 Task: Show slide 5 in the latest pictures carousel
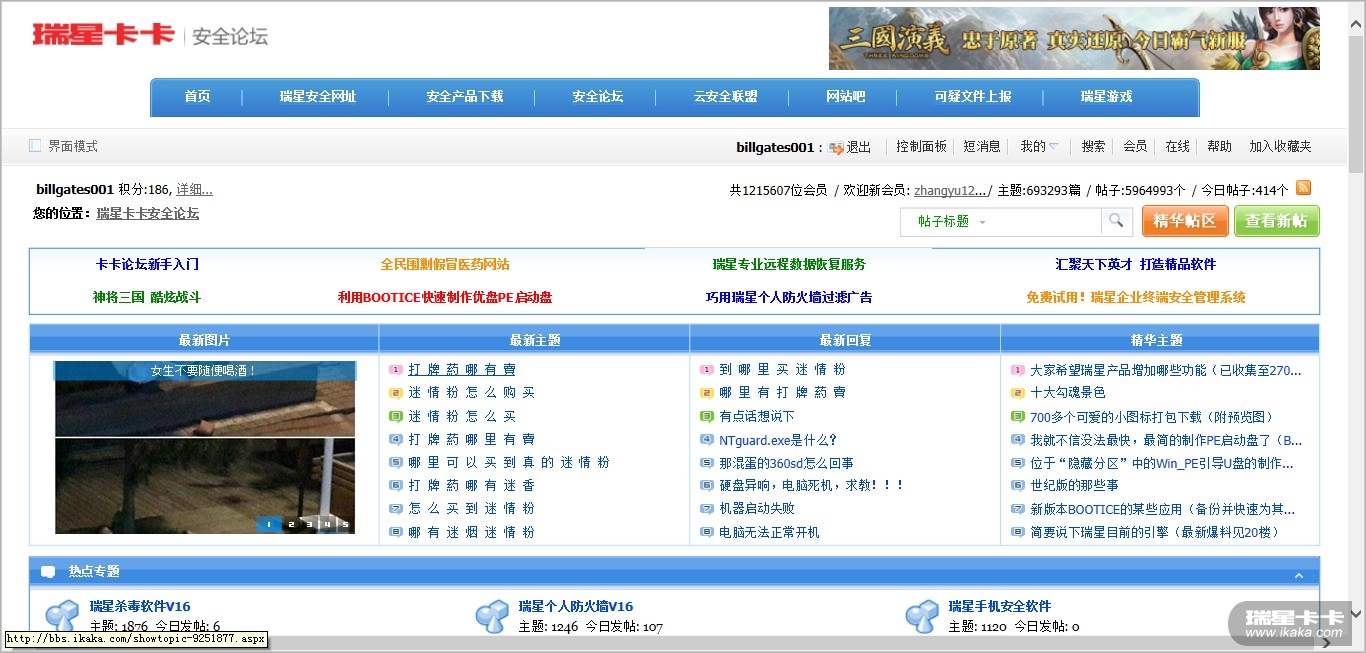pyautogui.click(x=345, y=524)
